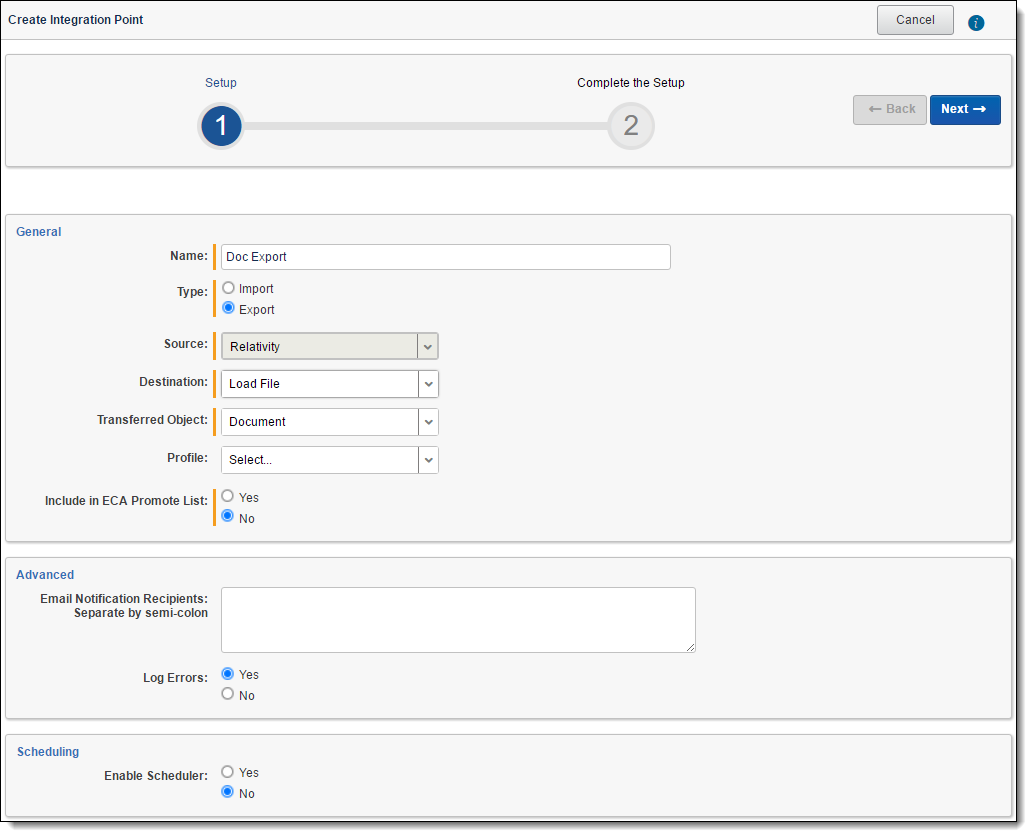
Task: Click the Email Notification Recipients text area
Action: (x=458, y=620)
